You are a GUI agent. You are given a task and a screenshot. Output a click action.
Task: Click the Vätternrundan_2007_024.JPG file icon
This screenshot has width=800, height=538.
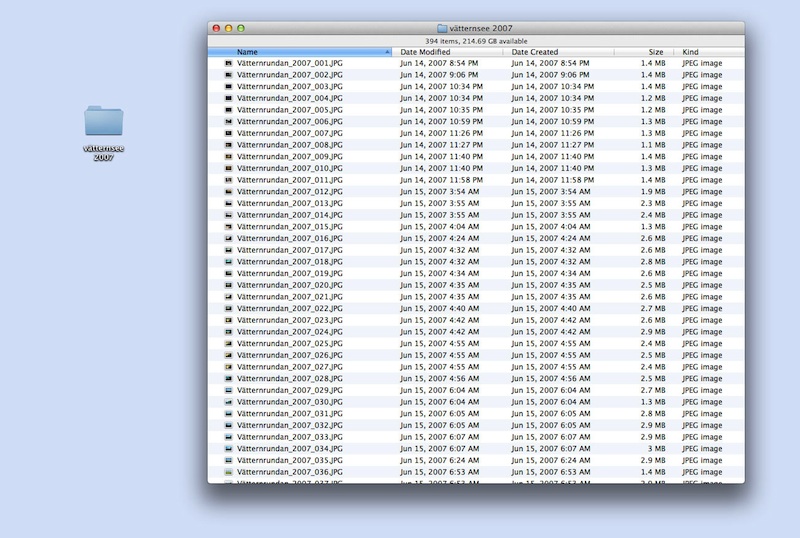click(x=229, y=332)
